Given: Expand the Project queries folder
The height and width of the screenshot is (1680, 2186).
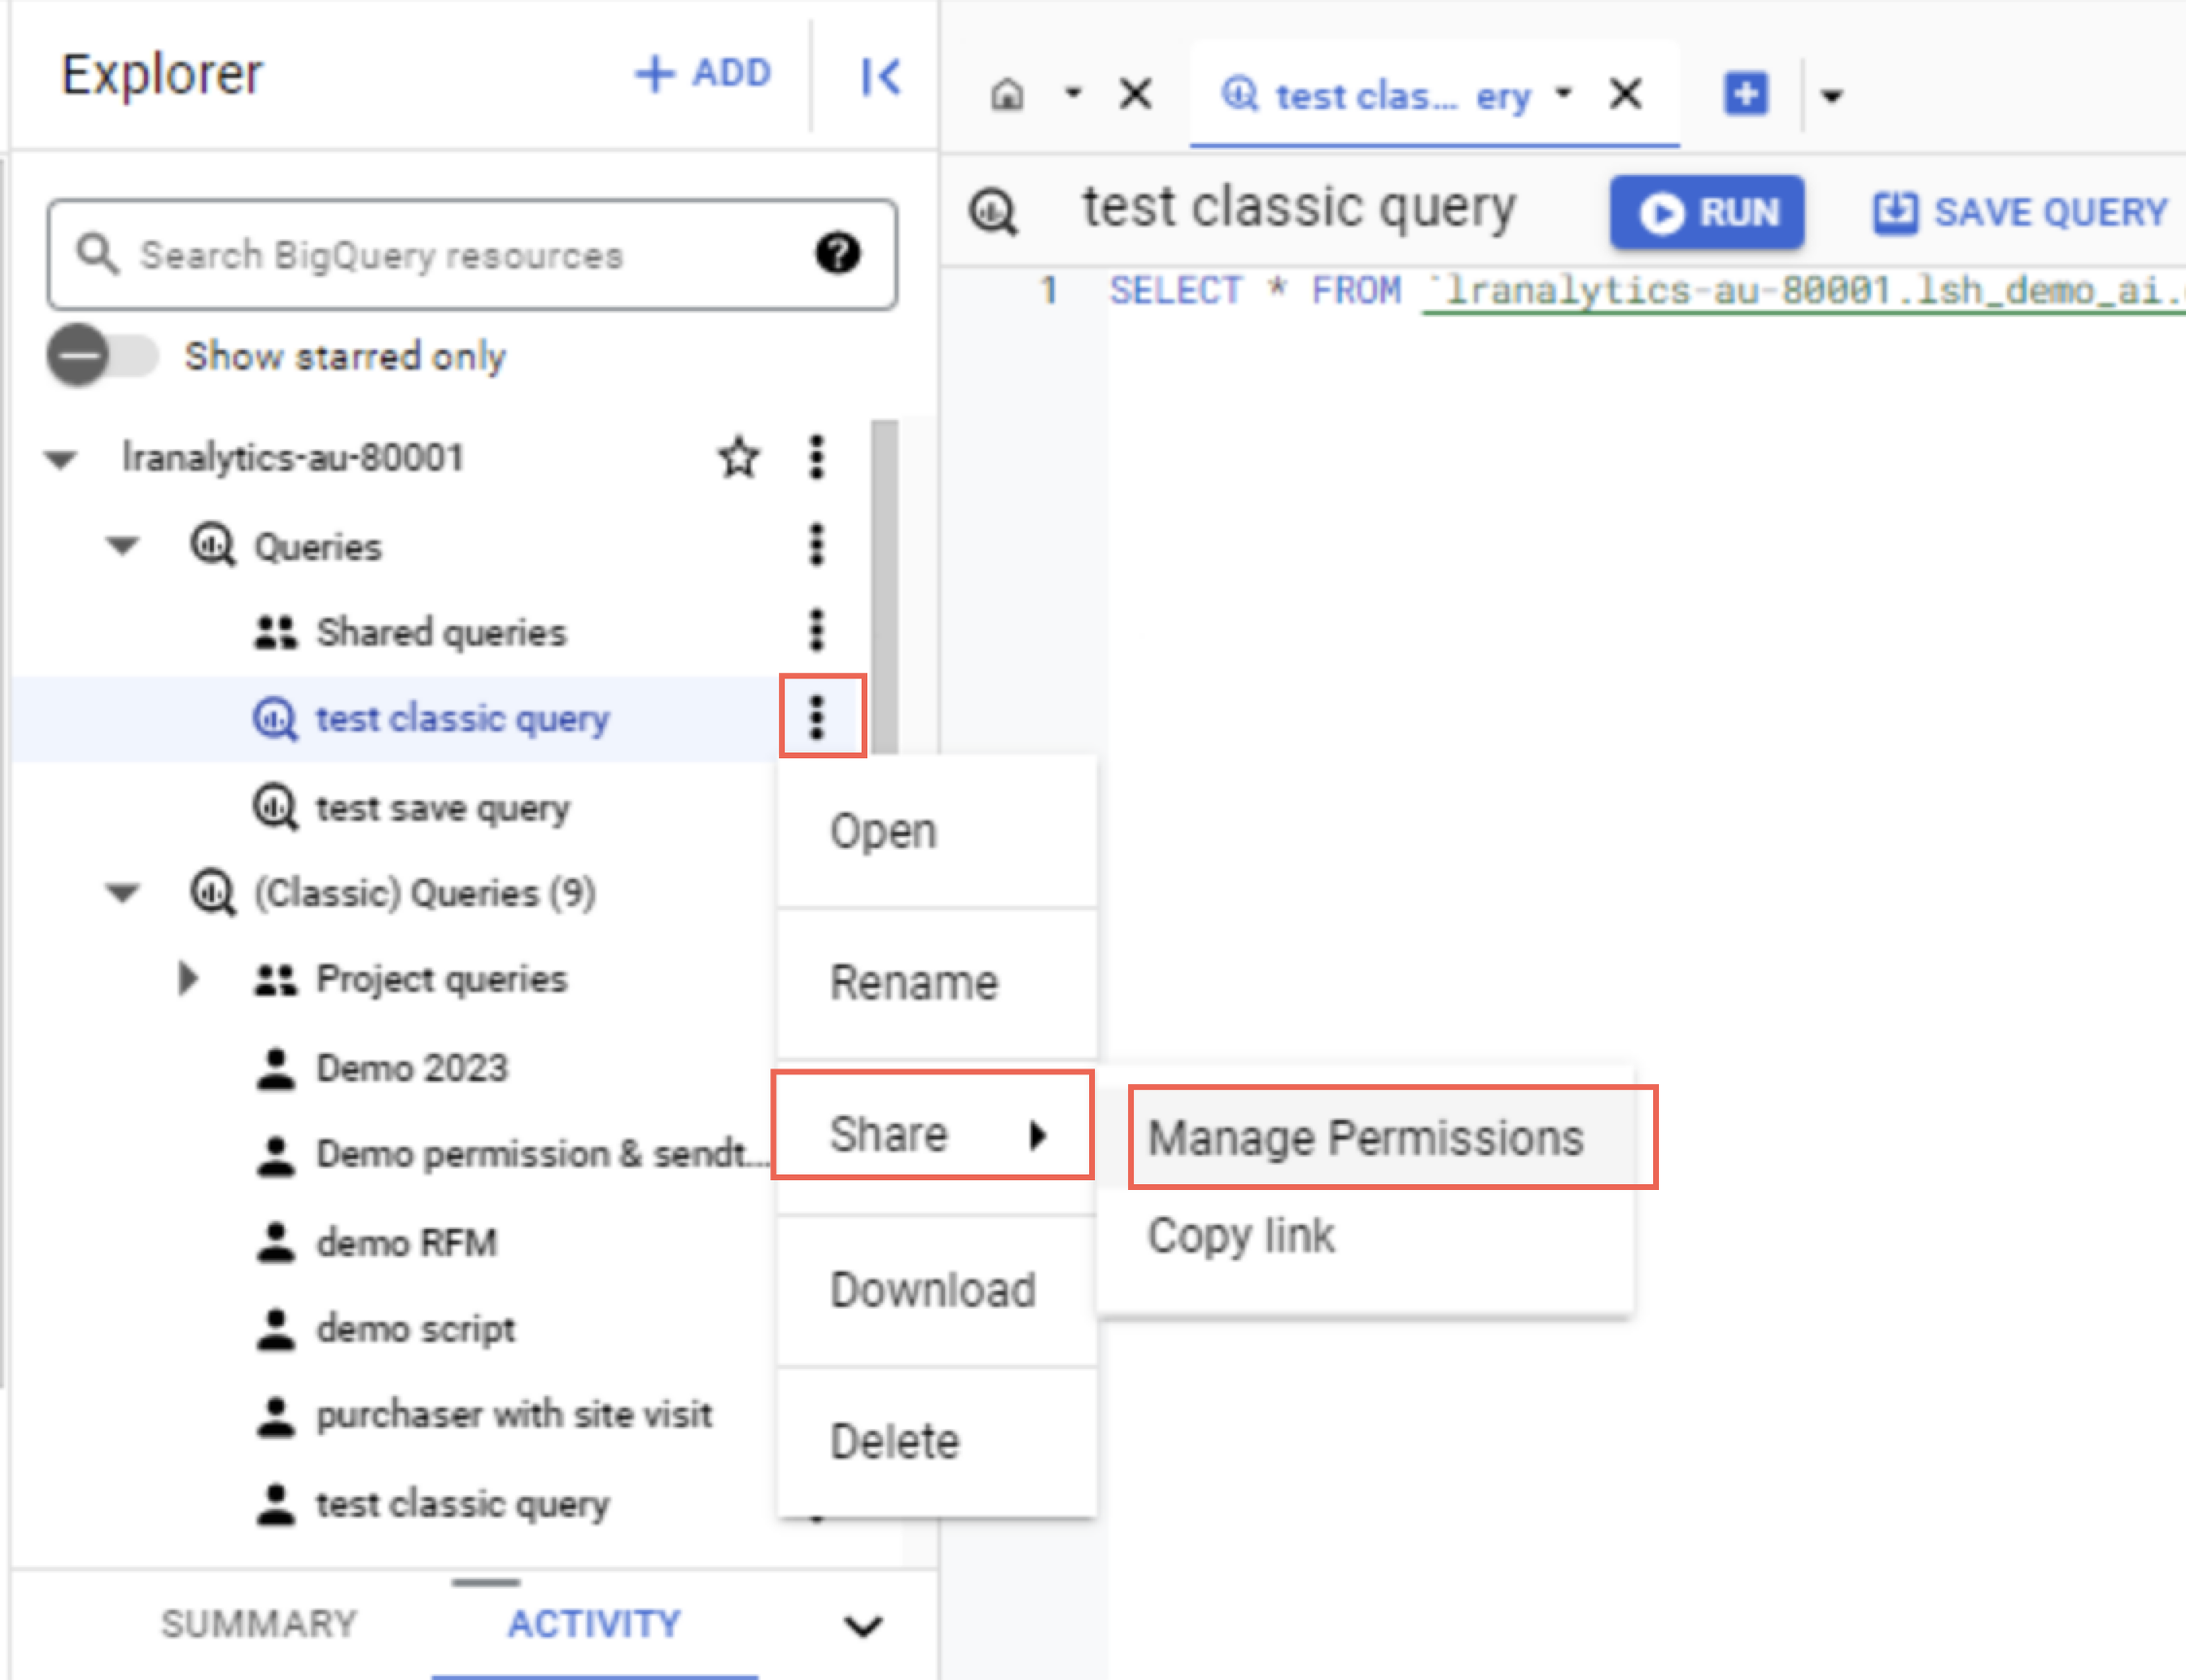Looking at the screenshot, I should [187, 979].
